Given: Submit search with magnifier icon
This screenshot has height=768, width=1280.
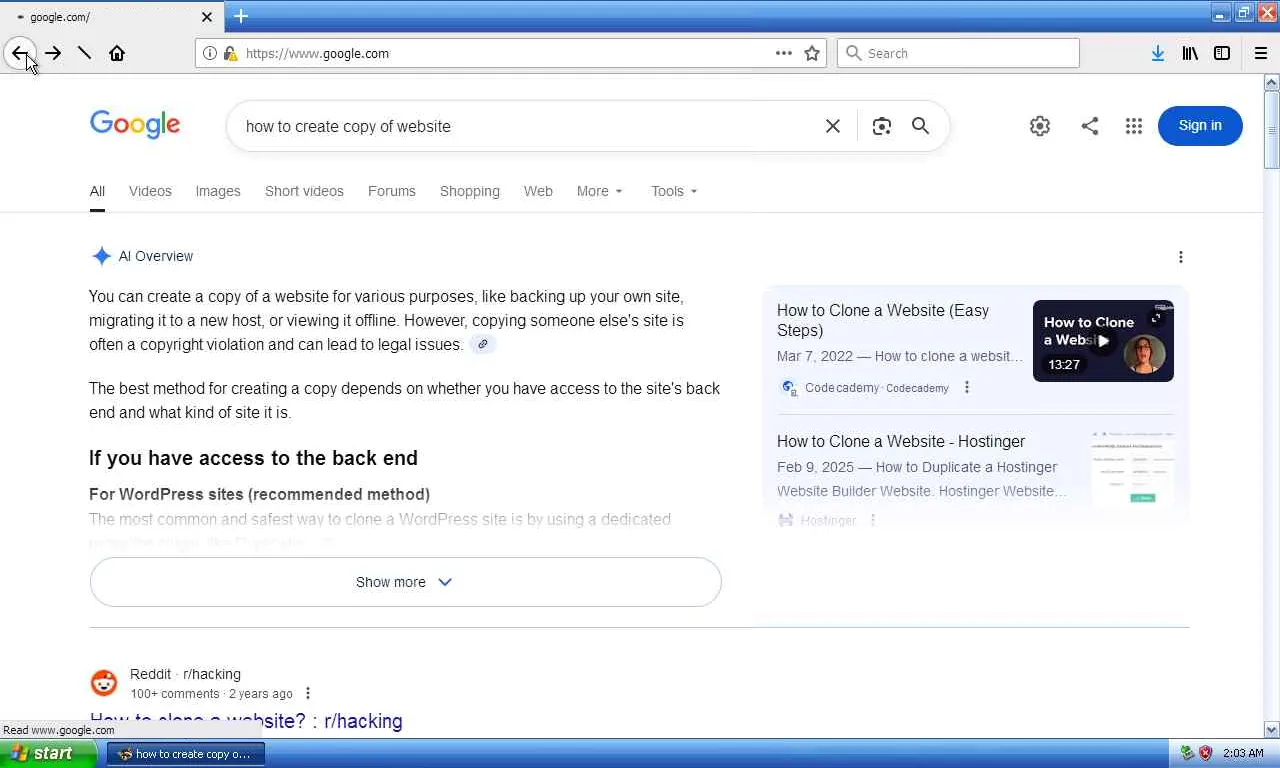Looking at the screenshot, I should 920,126.
